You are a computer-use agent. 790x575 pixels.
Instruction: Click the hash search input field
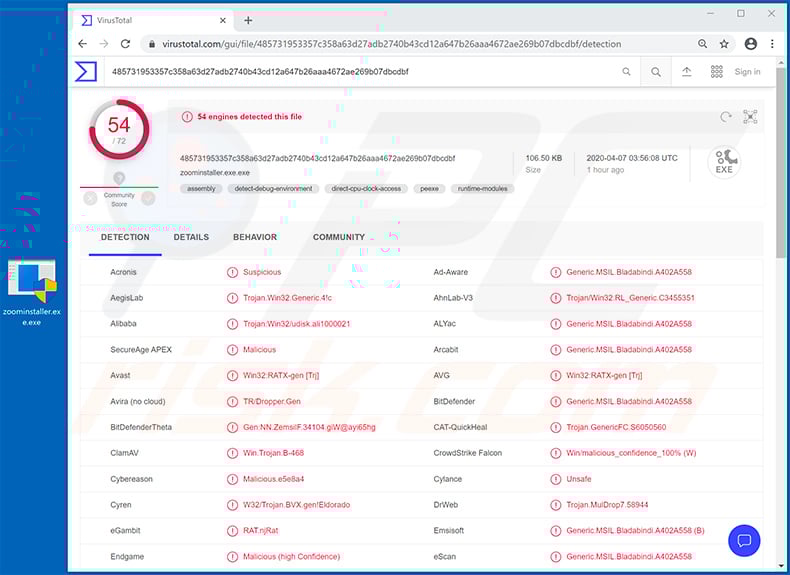(363, 72)
